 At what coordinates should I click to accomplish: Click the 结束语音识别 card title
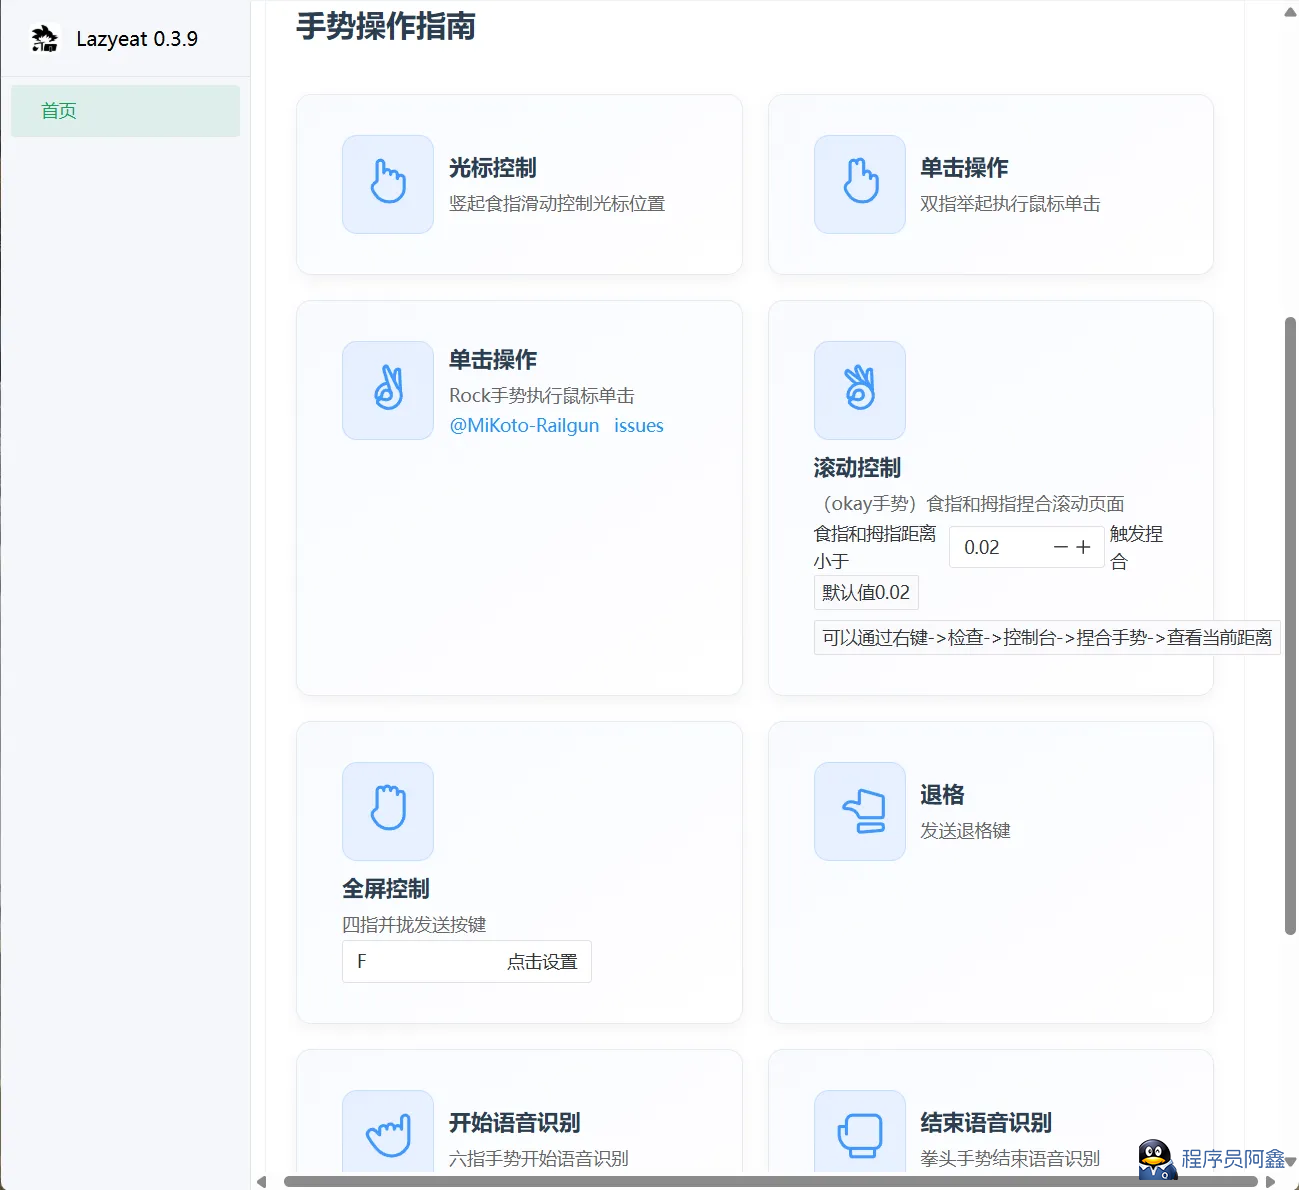[986, 1122]
